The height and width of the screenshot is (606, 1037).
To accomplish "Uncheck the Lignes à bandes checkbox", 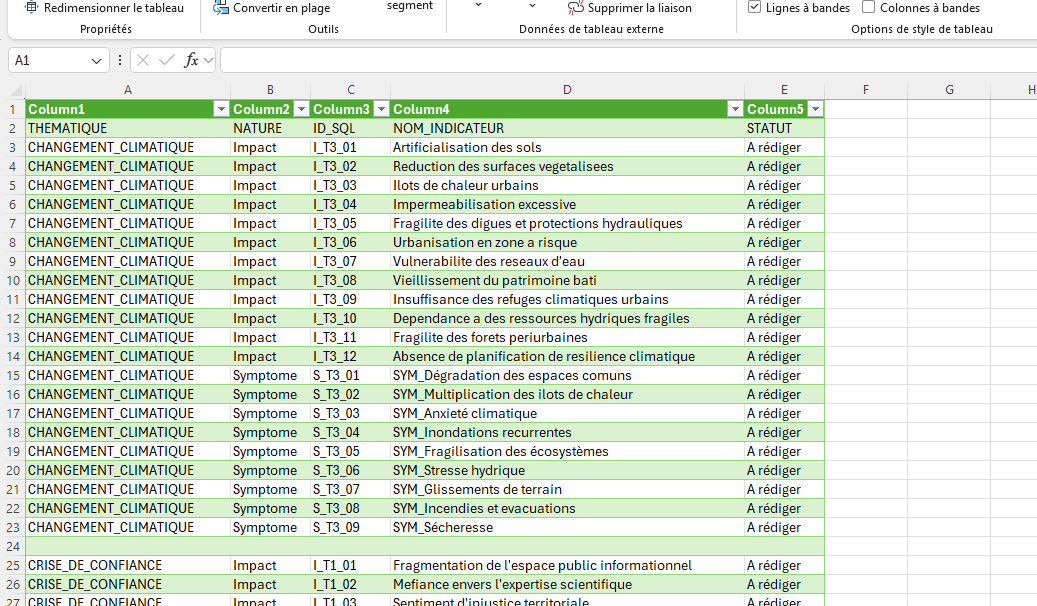I will [x=754, y=7].
